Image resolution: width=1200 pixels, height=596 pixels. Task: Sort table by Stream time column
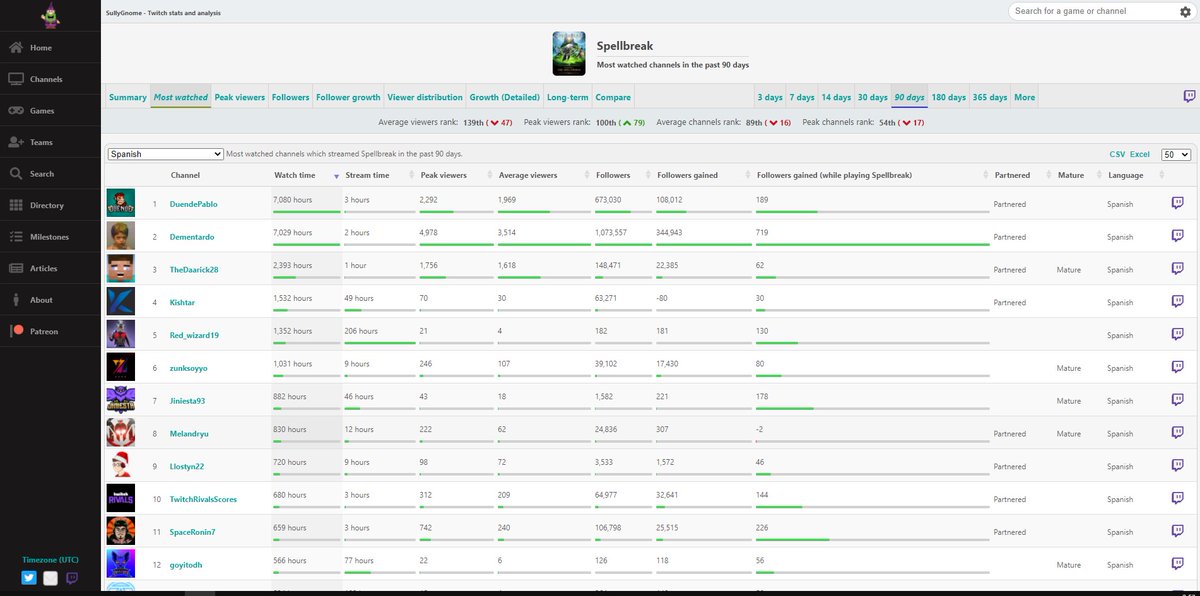(x=367, y=175)
